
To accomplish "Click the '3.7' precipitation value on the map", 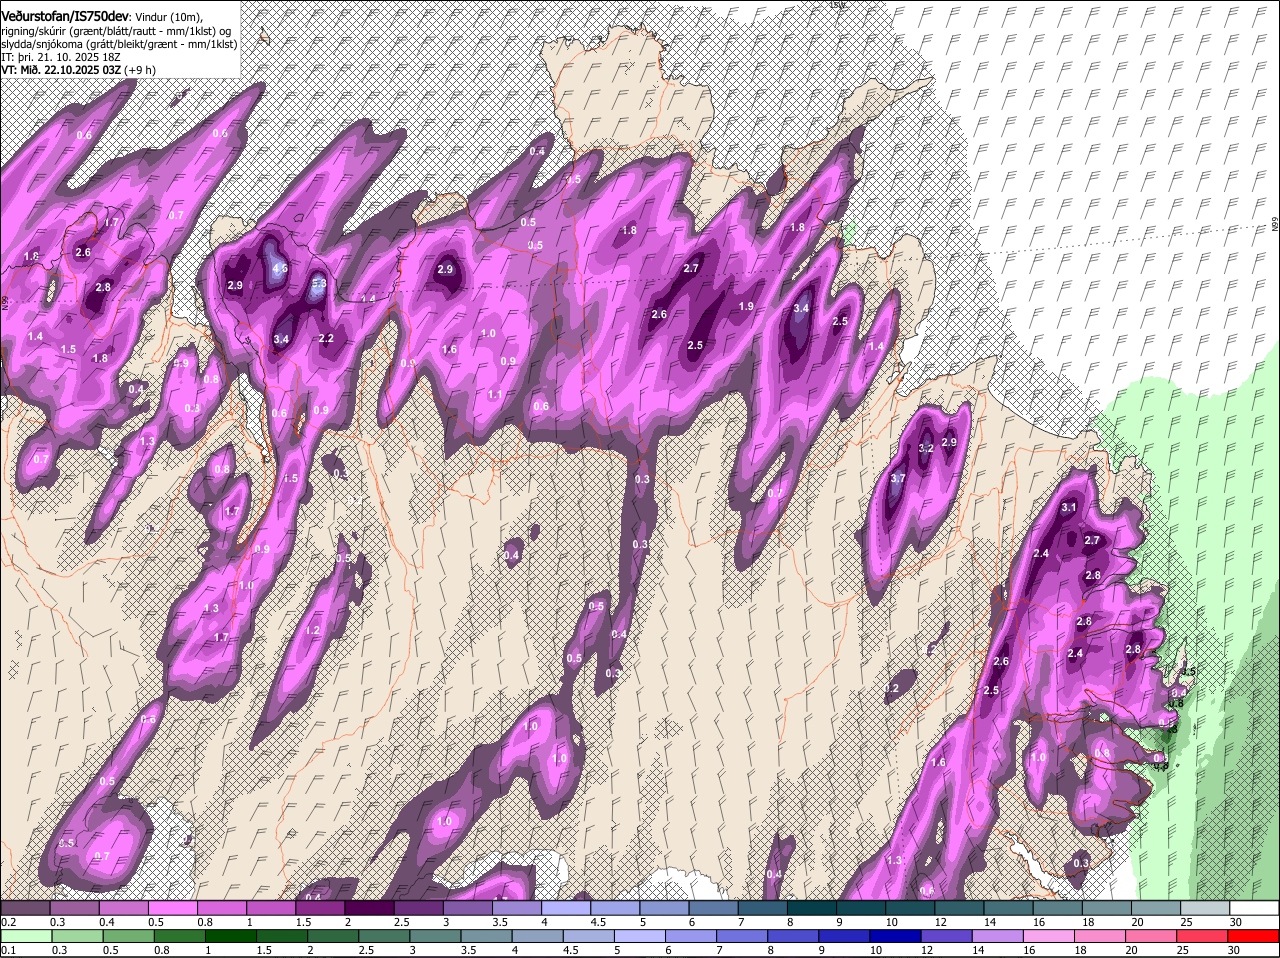I will coord(898,479).
